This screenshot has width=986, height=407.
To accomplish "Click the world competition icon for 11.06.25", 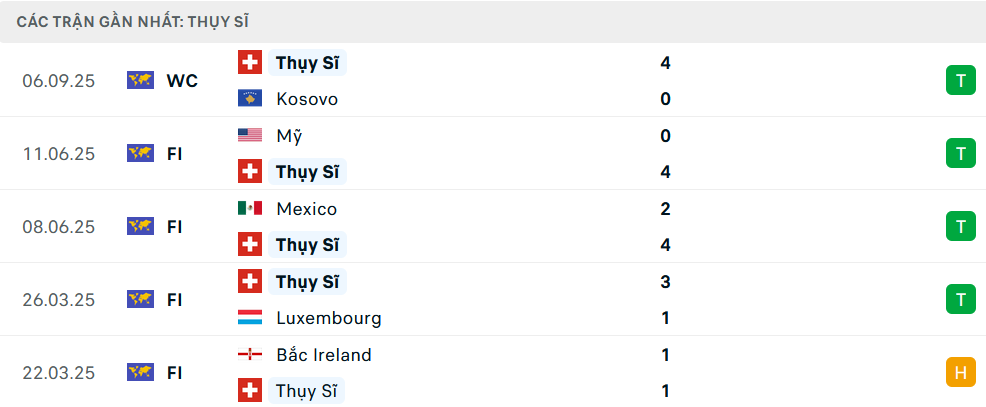I will 140,153.
